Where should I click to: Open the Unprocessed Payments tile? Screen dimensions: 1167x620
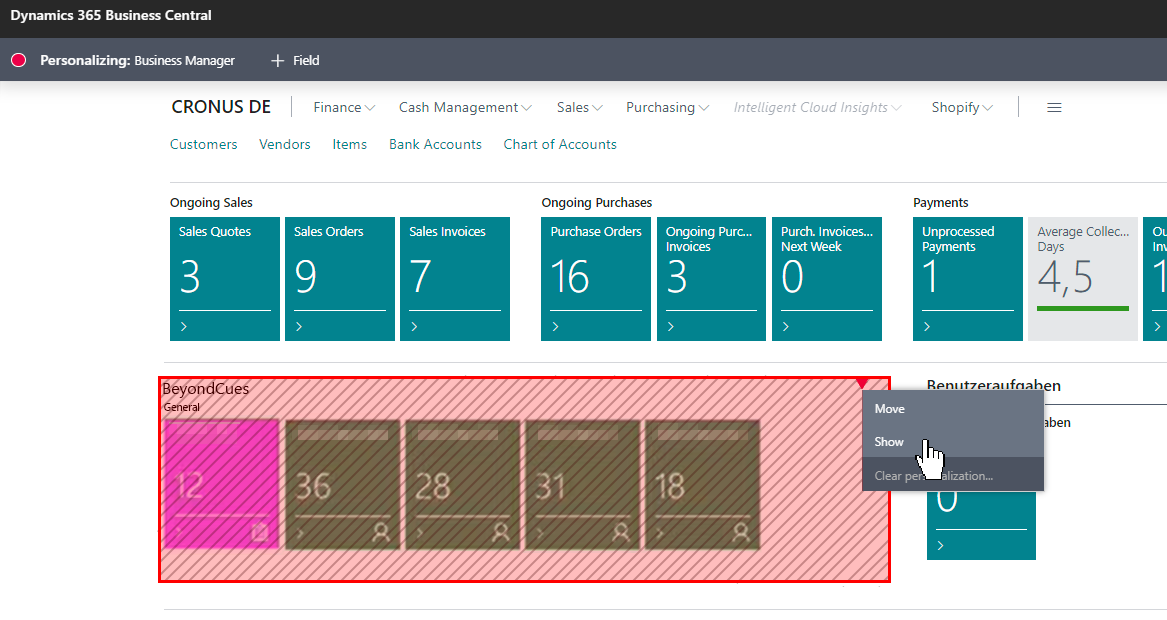click(x=968, y=278)
